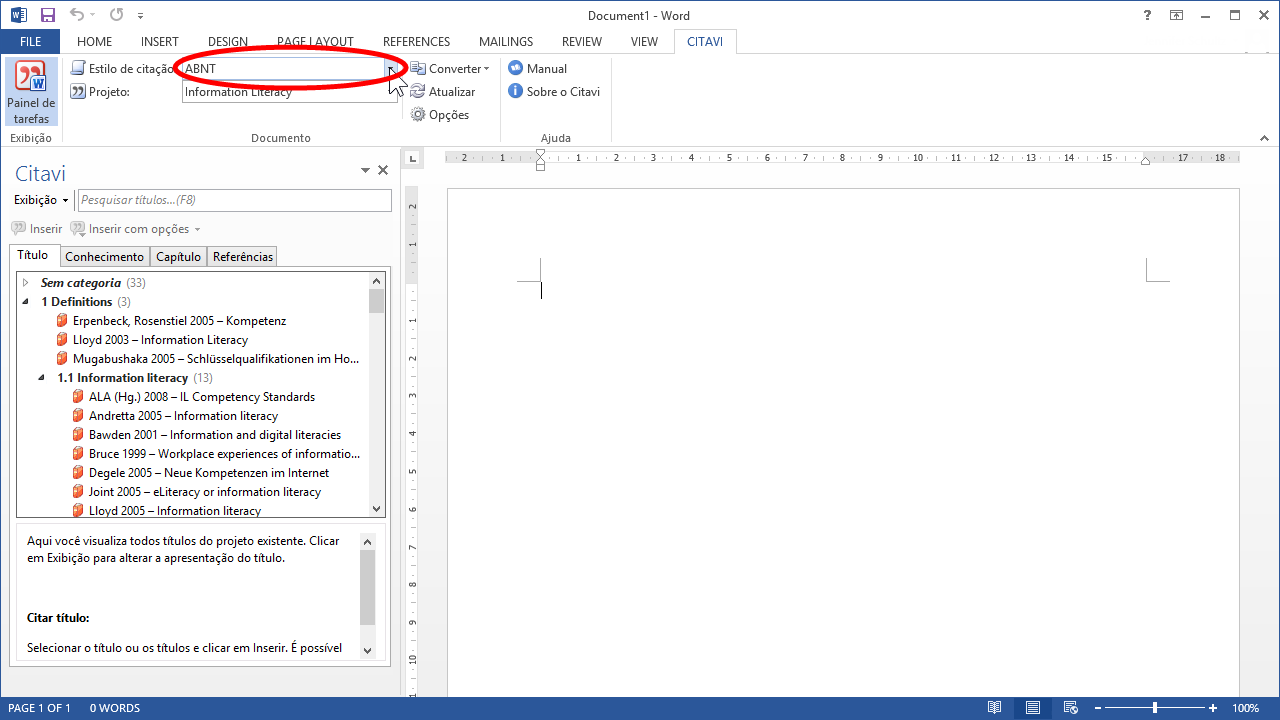Open Ribbon Display Options icon
The width and height of the screenshot is (1280, 720).
[1177, 15]
